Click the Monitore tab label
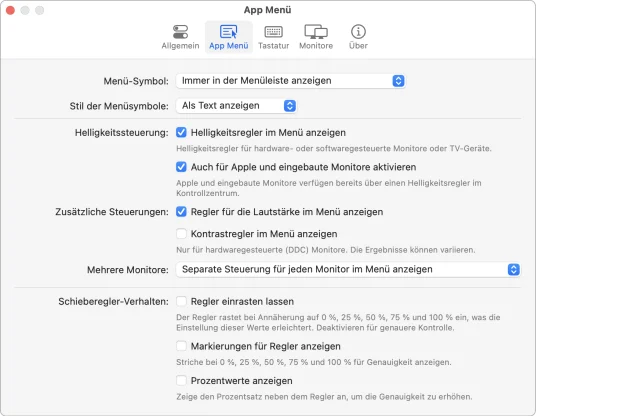 click(x=316, y=46)
